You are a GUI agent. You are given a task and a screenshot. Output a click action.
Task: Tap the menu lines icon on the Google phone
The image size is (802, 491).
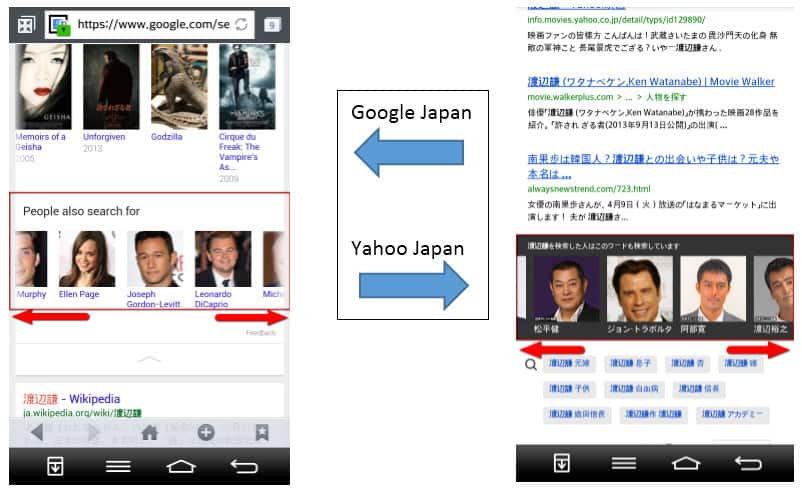pyautogui.click(x=118, y=466)
